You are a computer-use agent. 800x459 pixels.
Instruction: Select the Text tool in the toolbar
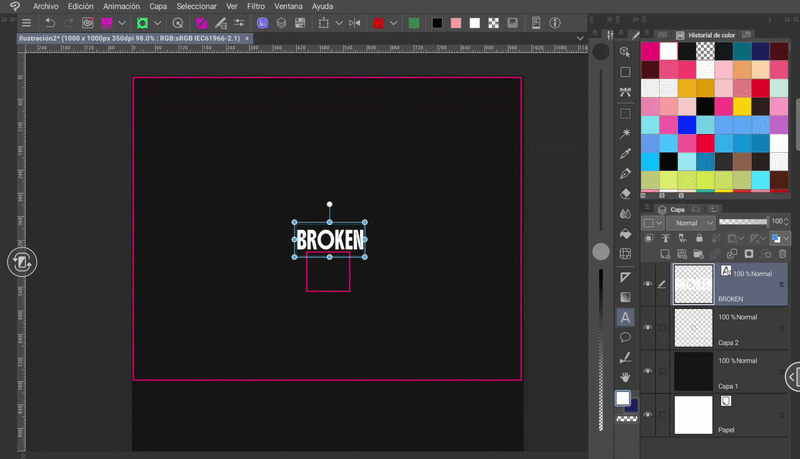(625, 317)
